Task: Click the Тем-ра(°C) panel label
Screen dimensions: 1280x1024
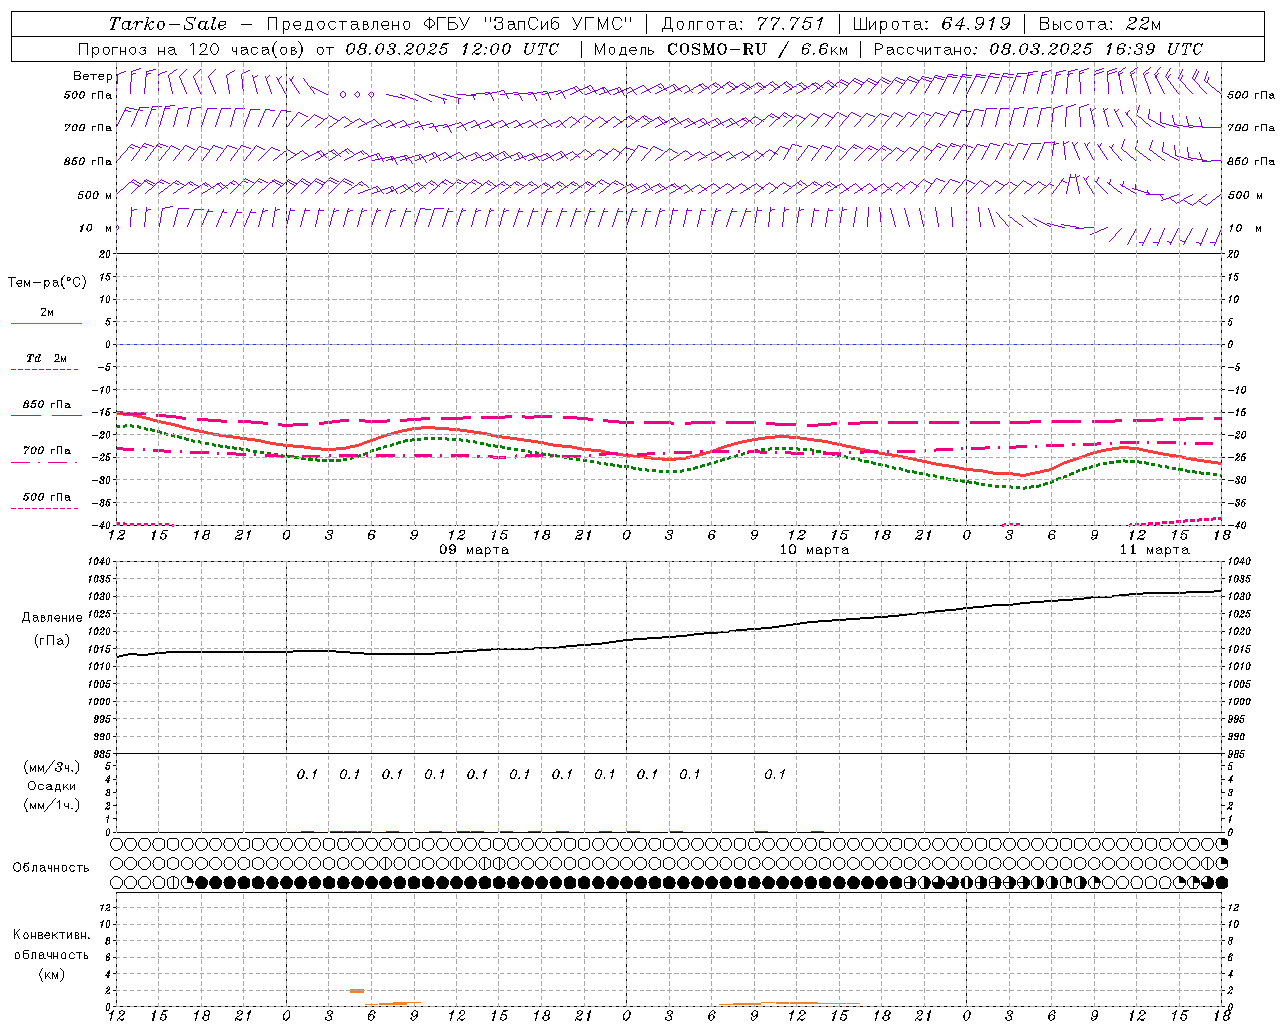Action: pyautogui.click(x=47, y=283)
